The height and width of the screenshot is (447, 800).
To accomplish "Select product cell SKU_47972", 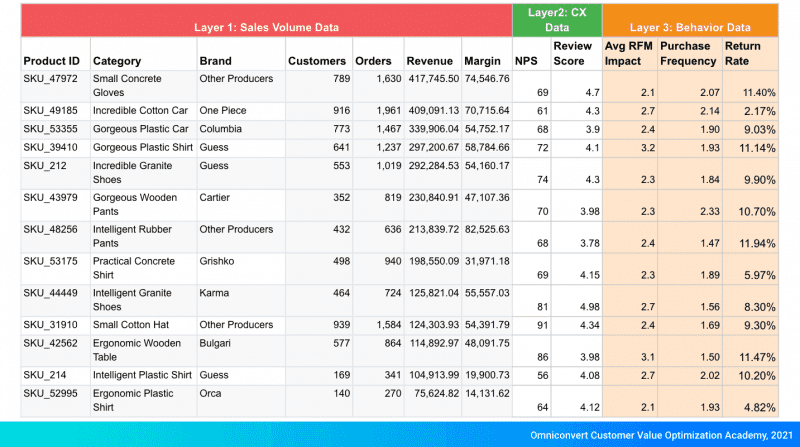I will point(49,77).
